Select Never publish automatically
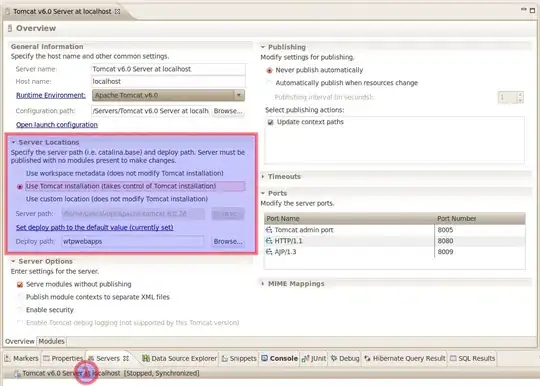The width and height of the screenshot is (540, 386). [270, 70]
